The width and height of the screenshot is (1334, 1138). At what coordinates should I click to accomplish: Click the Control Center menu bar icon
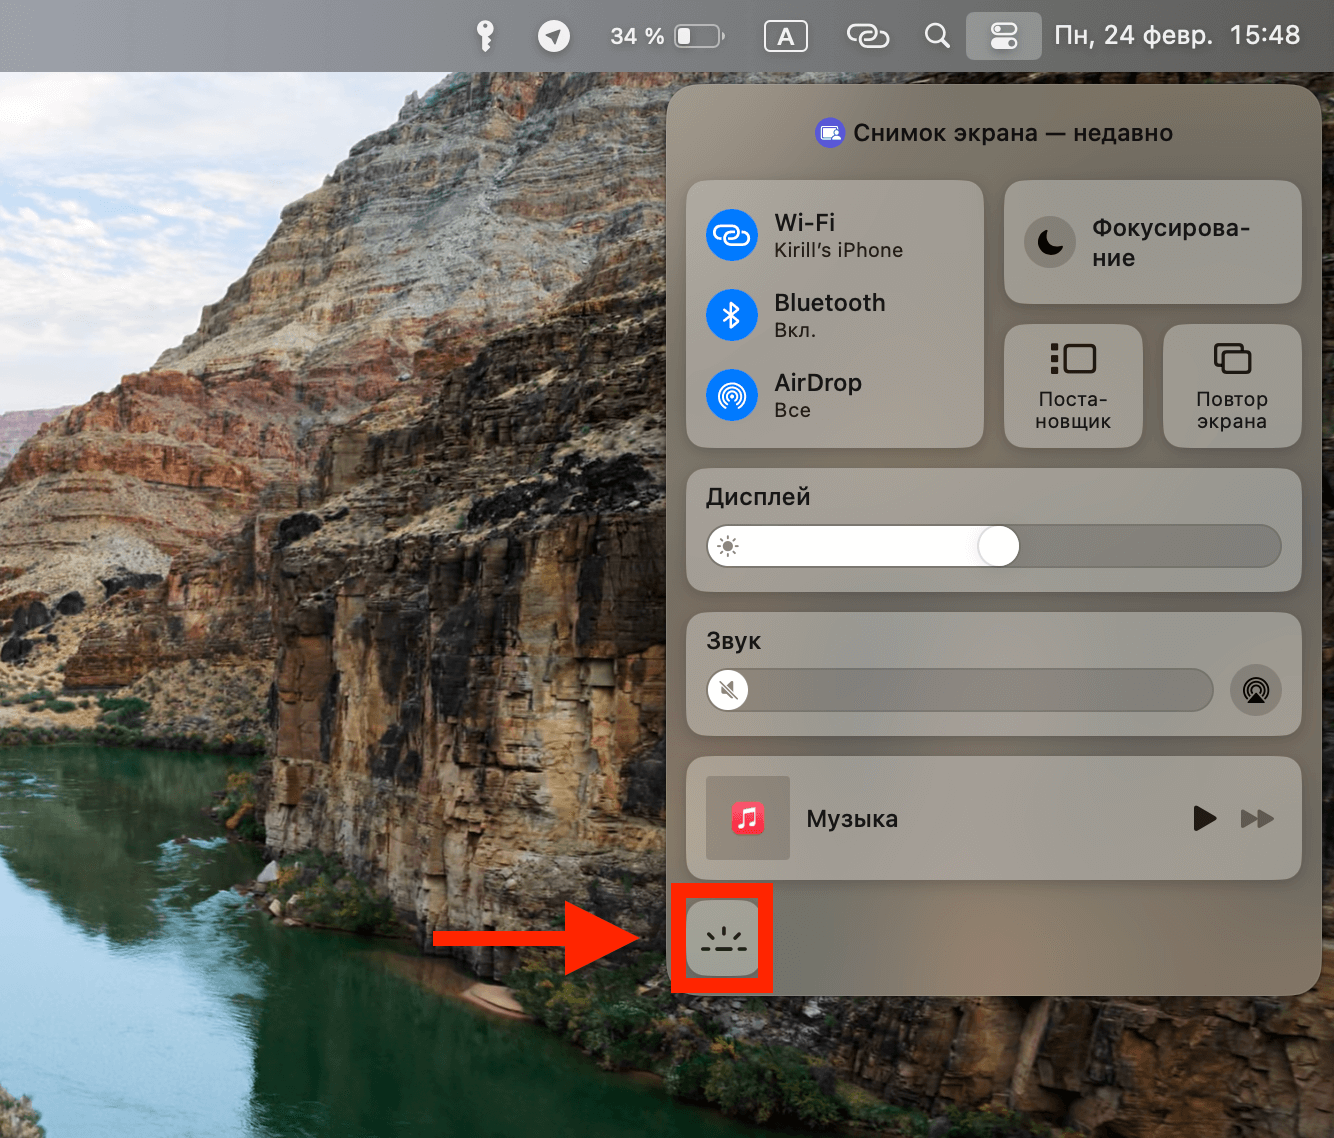[1003, 36]
